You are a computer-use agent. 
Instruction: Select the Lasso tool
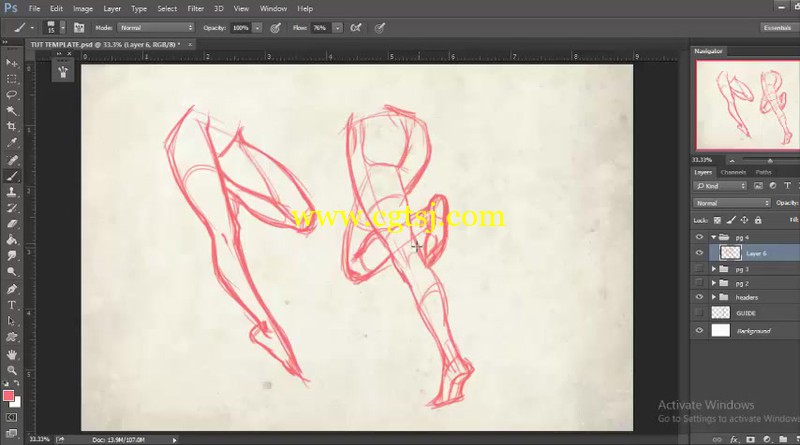pos(11,94)
